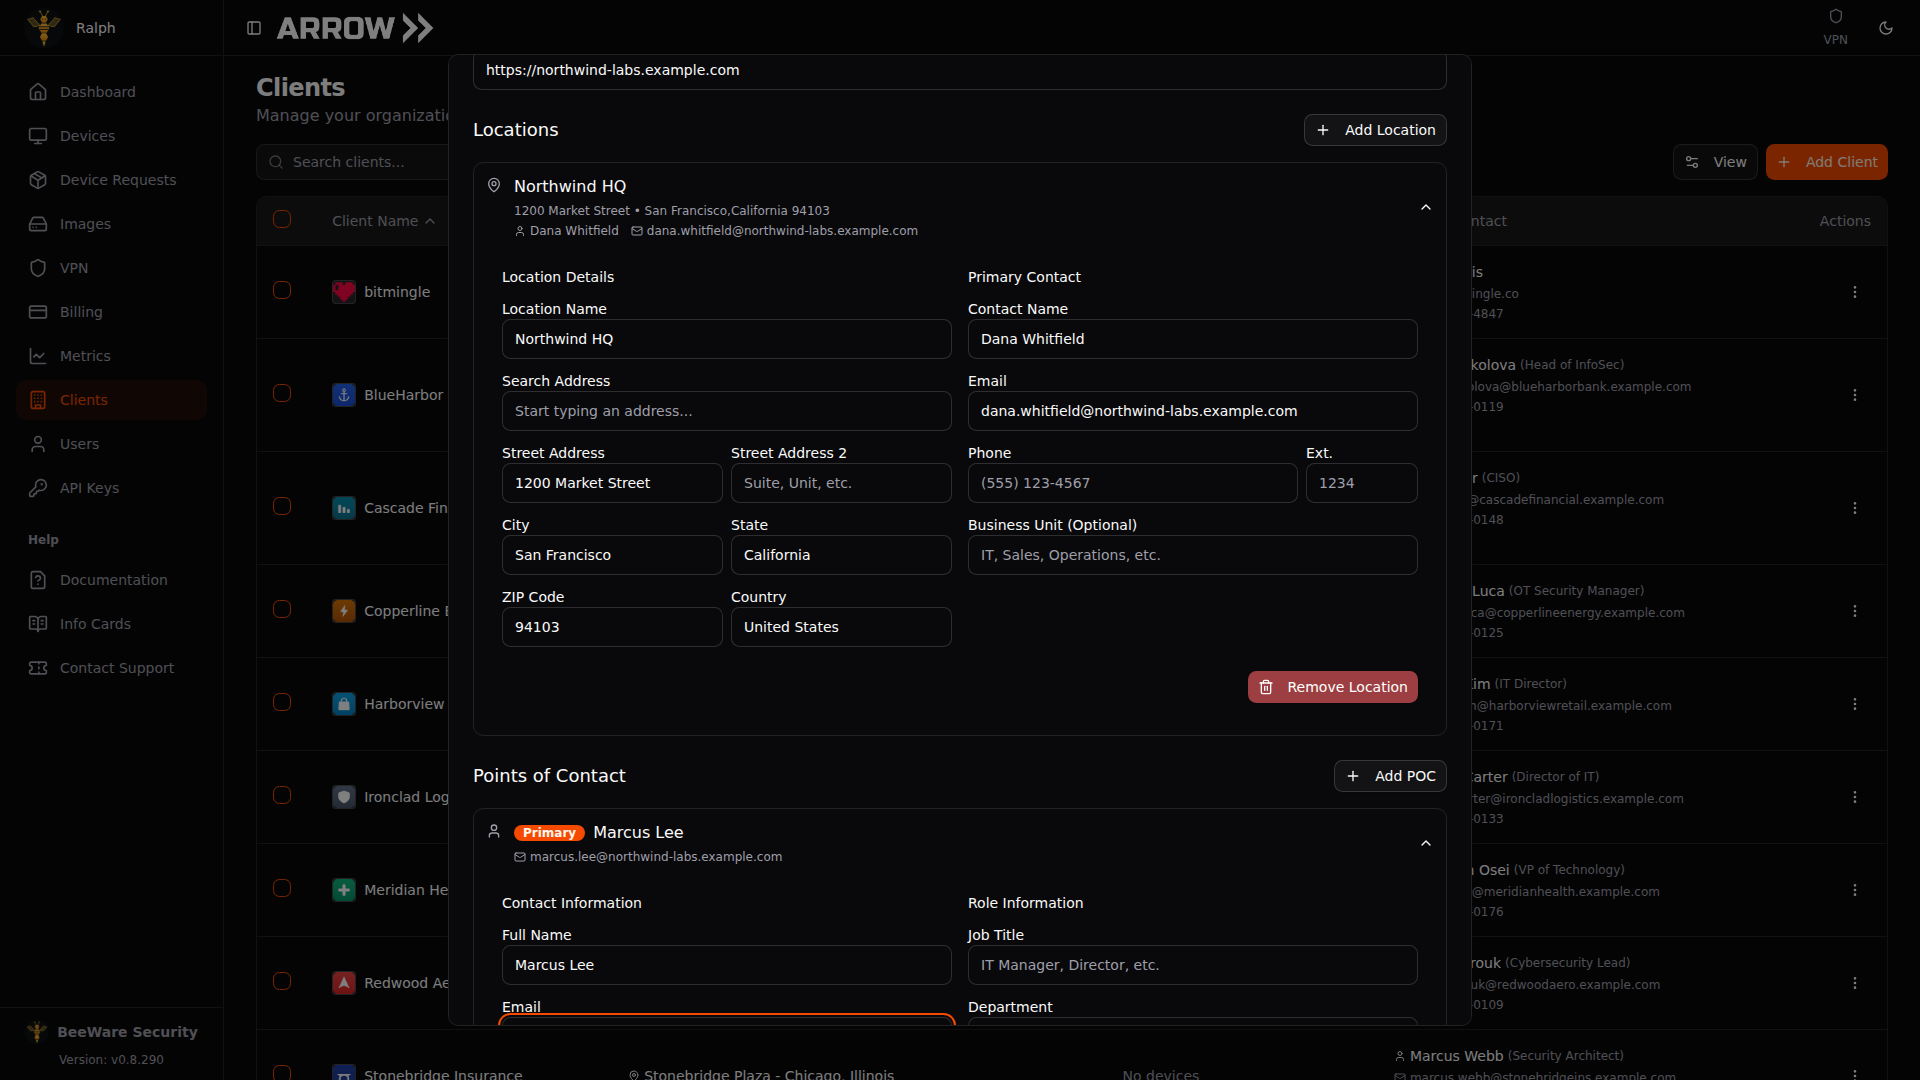Select the BlueHarbor row checkbox
Viewport: 1920px width, 1080px height.
[x=282, y=393]
